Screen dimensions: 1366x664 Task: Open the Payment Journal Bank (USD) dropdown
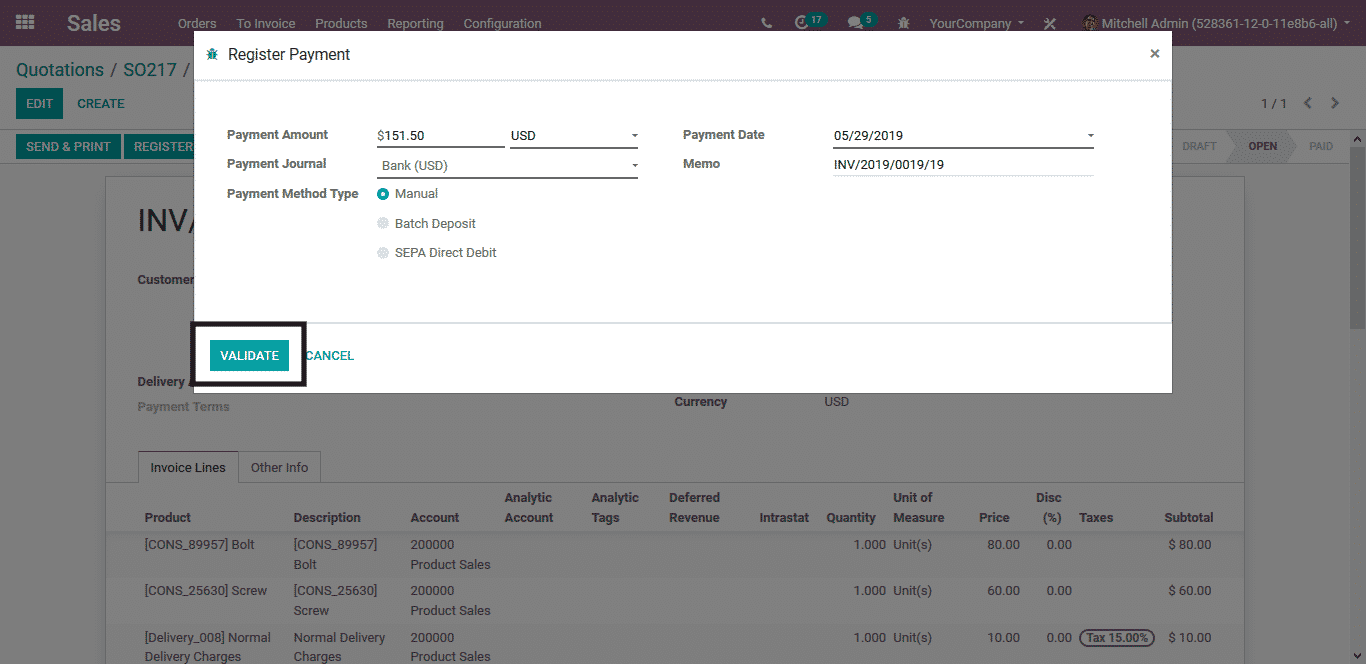506,166
